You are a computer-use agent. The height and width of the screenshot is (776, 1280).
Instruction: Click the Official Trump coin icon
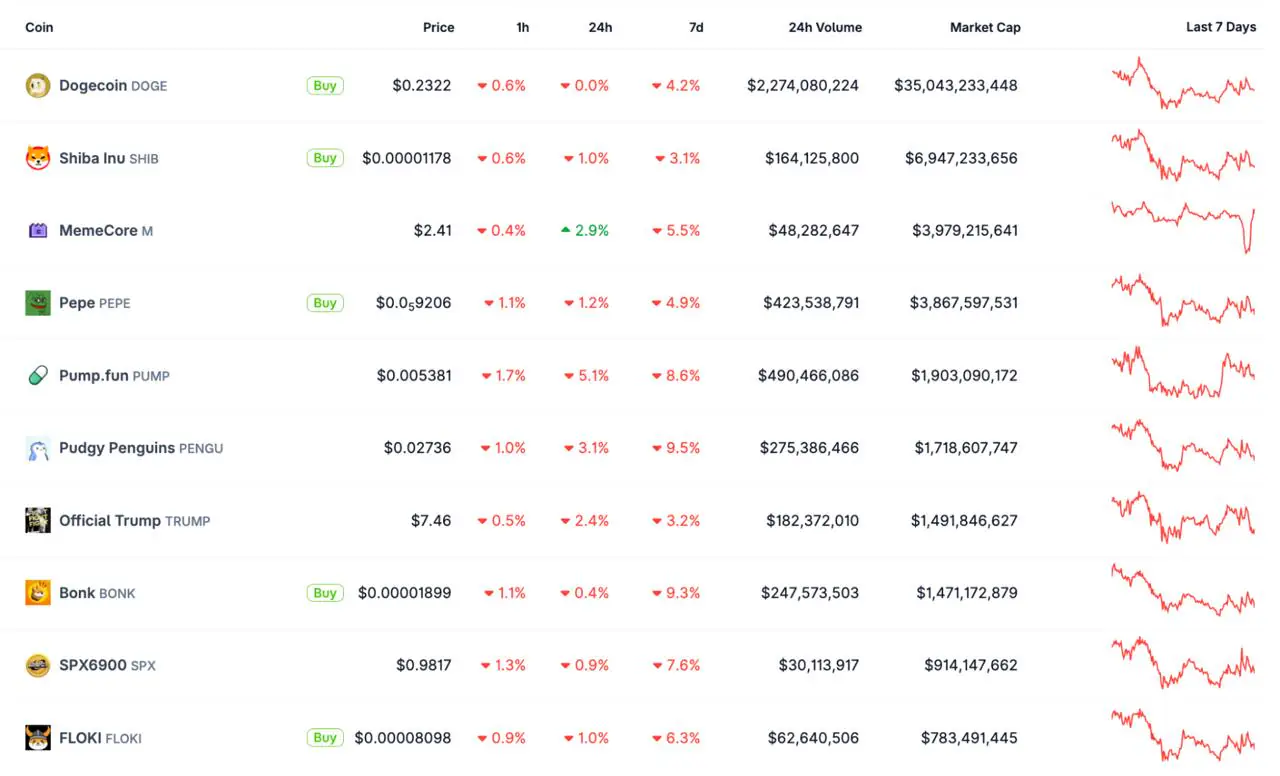point(38,521)
